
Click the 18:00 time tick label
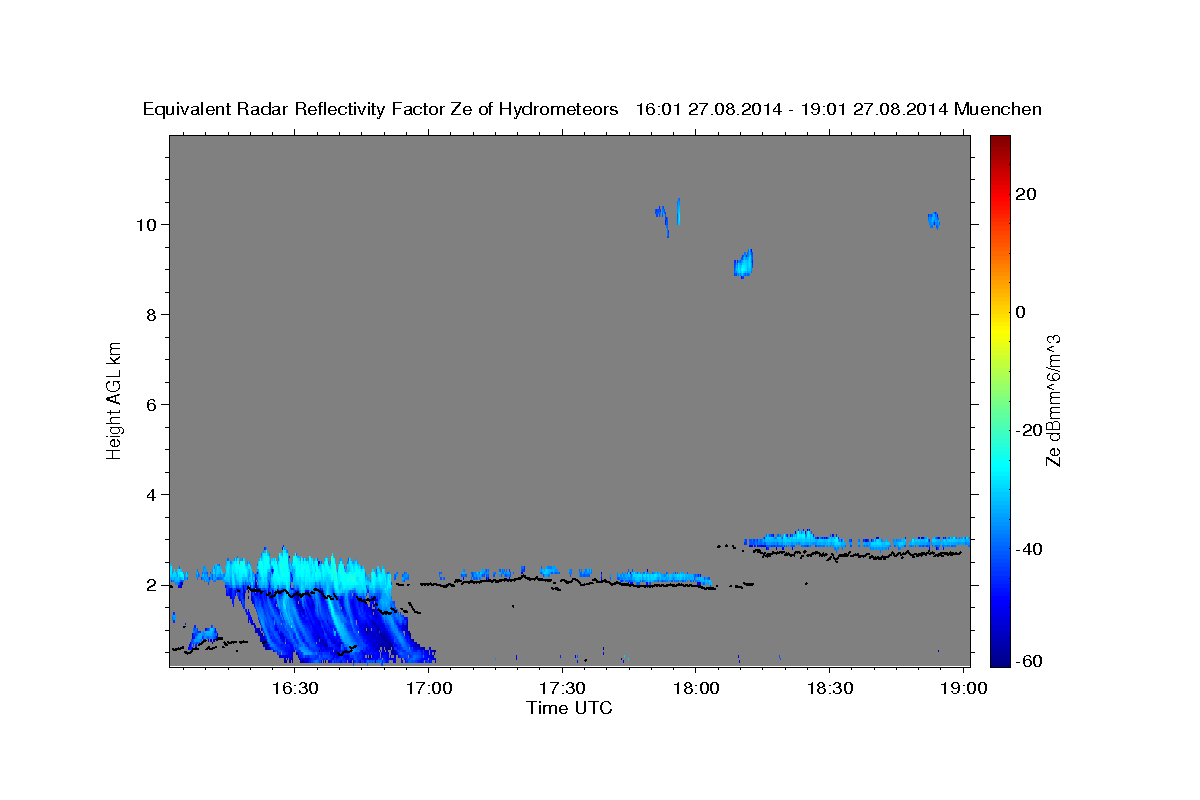click(696, 689)
